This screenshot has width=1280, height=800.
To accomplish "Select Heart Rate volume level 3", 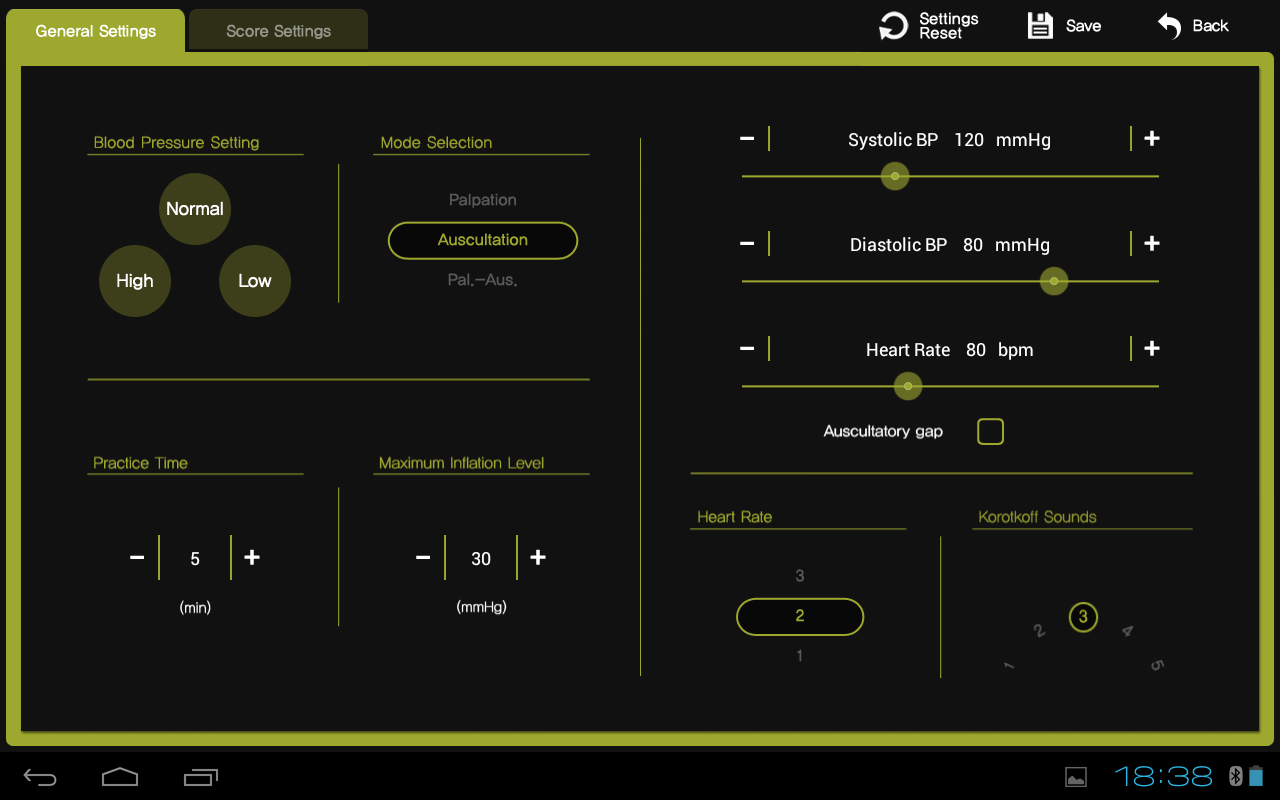I will (800, 576).
